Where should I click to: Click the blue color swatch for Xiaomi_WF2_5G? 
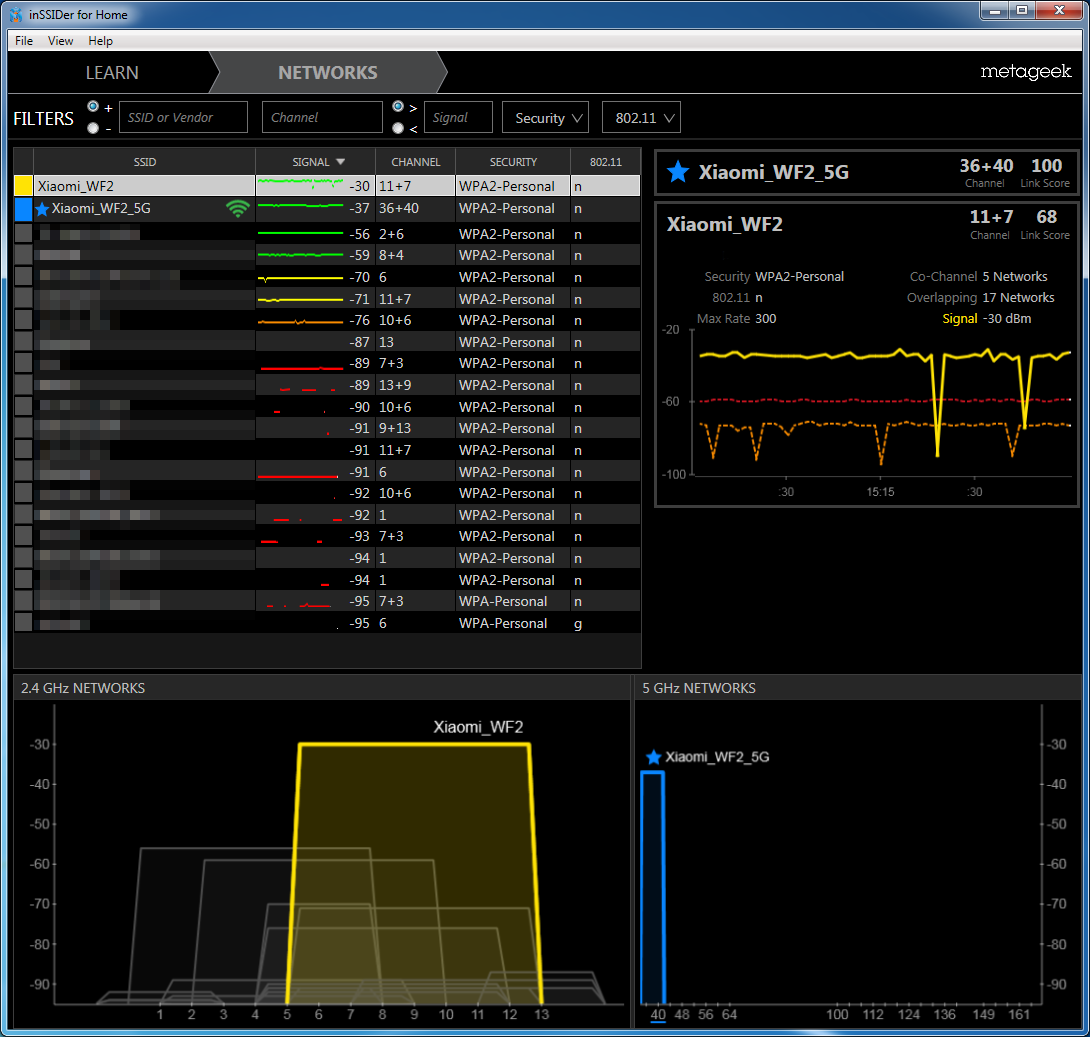click(x=24, y=209)
